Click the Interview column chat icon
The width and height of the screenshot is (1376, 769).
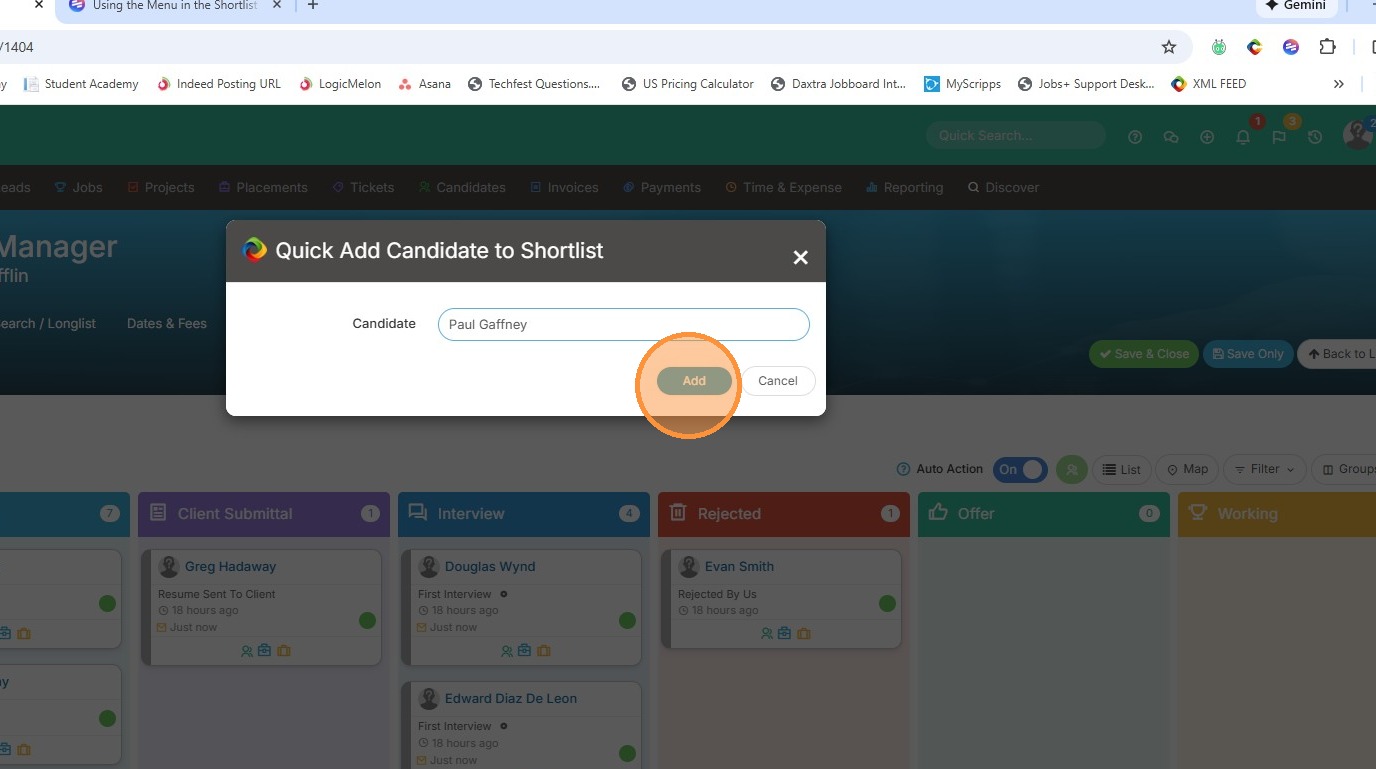click(x=418, y=512)
